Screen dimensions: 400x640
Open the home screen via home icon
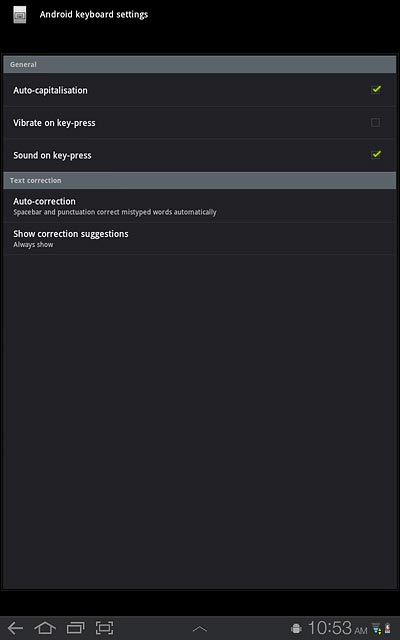tap(45, 628)
